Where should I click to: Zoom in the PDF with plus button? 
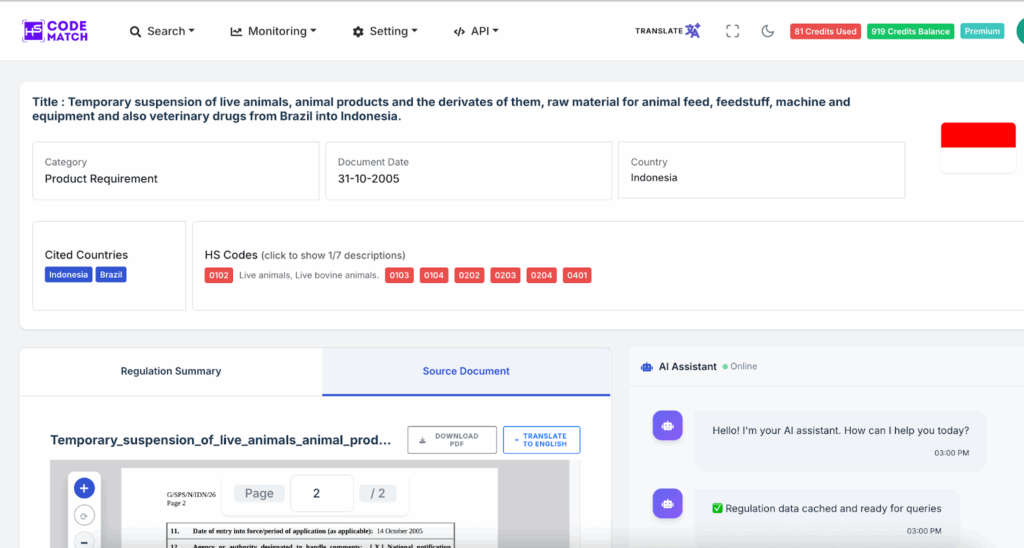click(84, 488)
